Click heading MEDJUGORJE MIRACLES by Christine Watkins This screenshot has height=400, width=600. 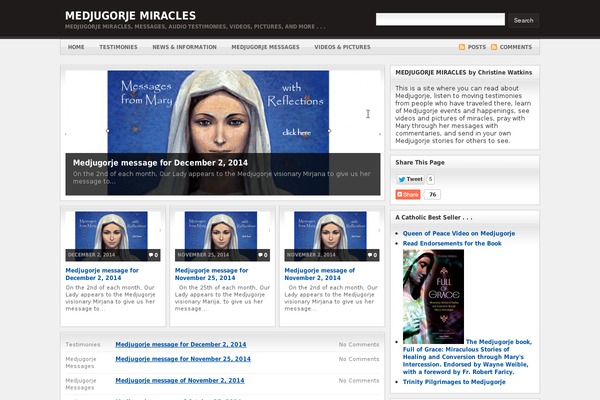click(463, 72)
